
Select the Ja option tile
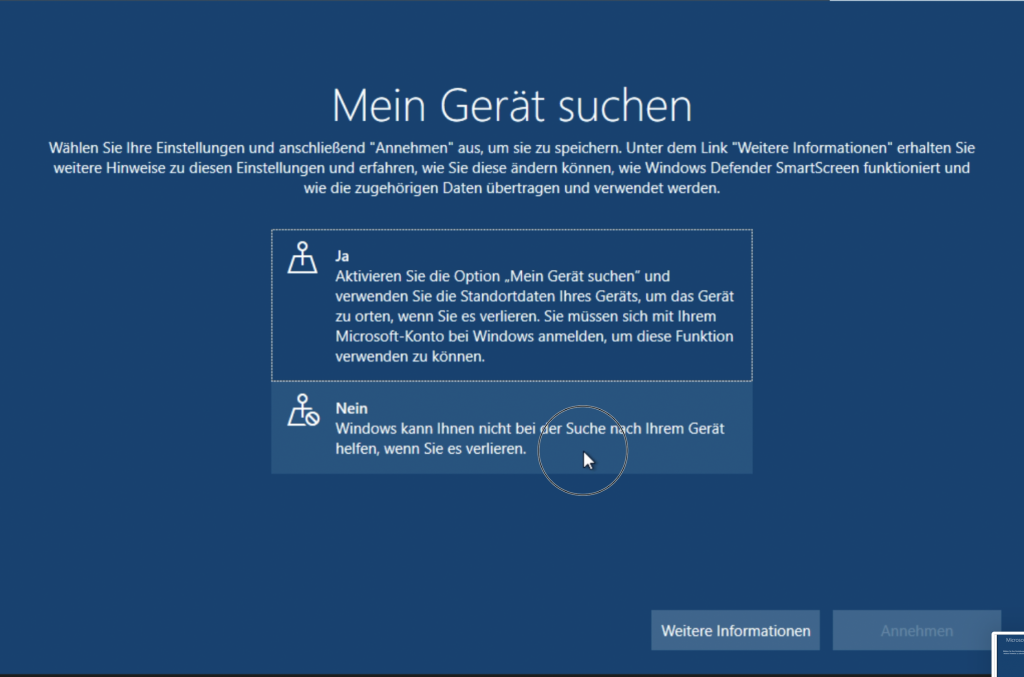[511, 305]
